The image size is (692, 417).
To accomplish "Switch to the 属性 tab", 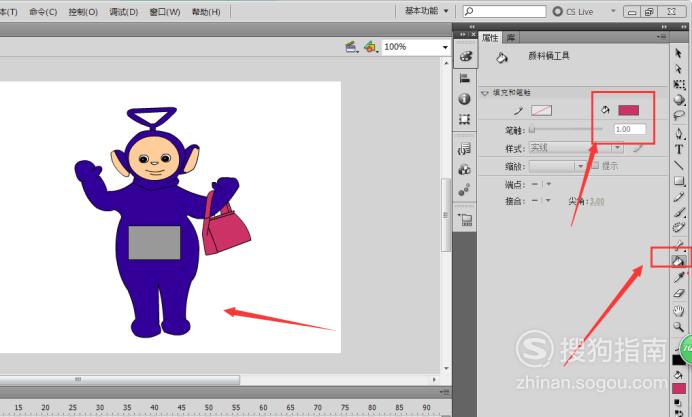I will tap(490, 38).
